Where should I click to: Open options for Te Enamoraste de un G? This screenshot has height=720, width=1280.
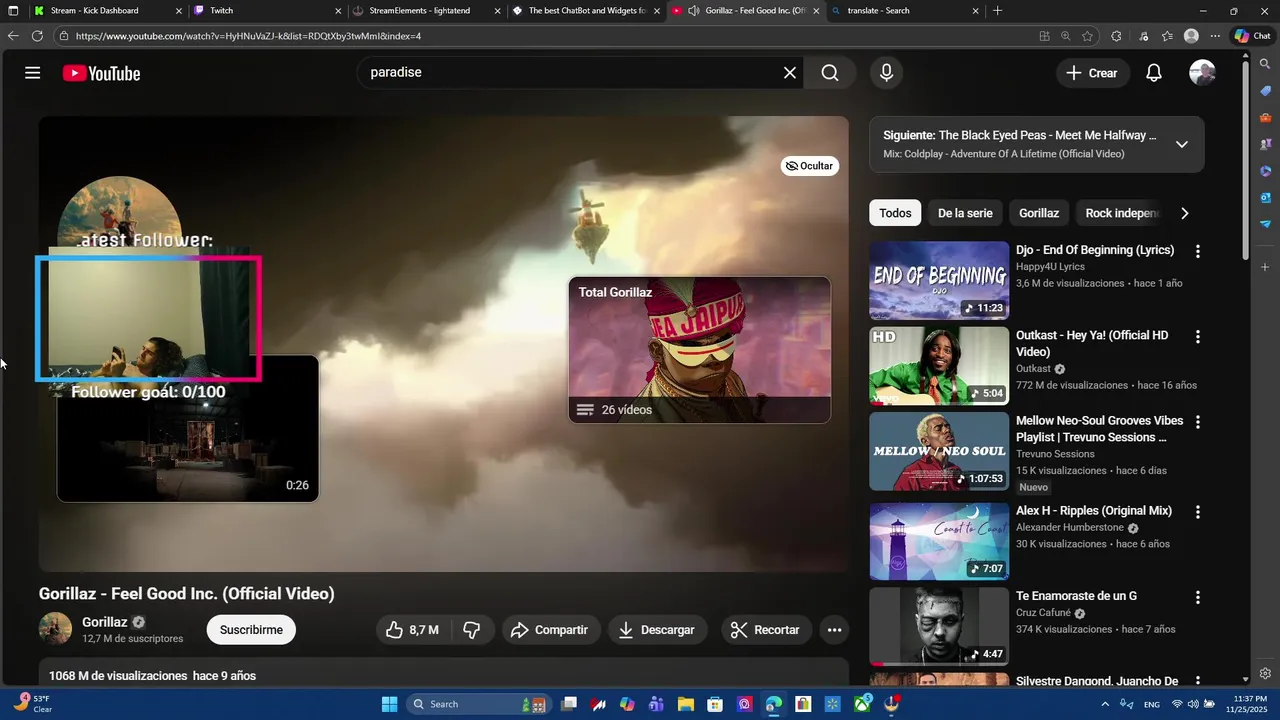(x=1198, y=597)
